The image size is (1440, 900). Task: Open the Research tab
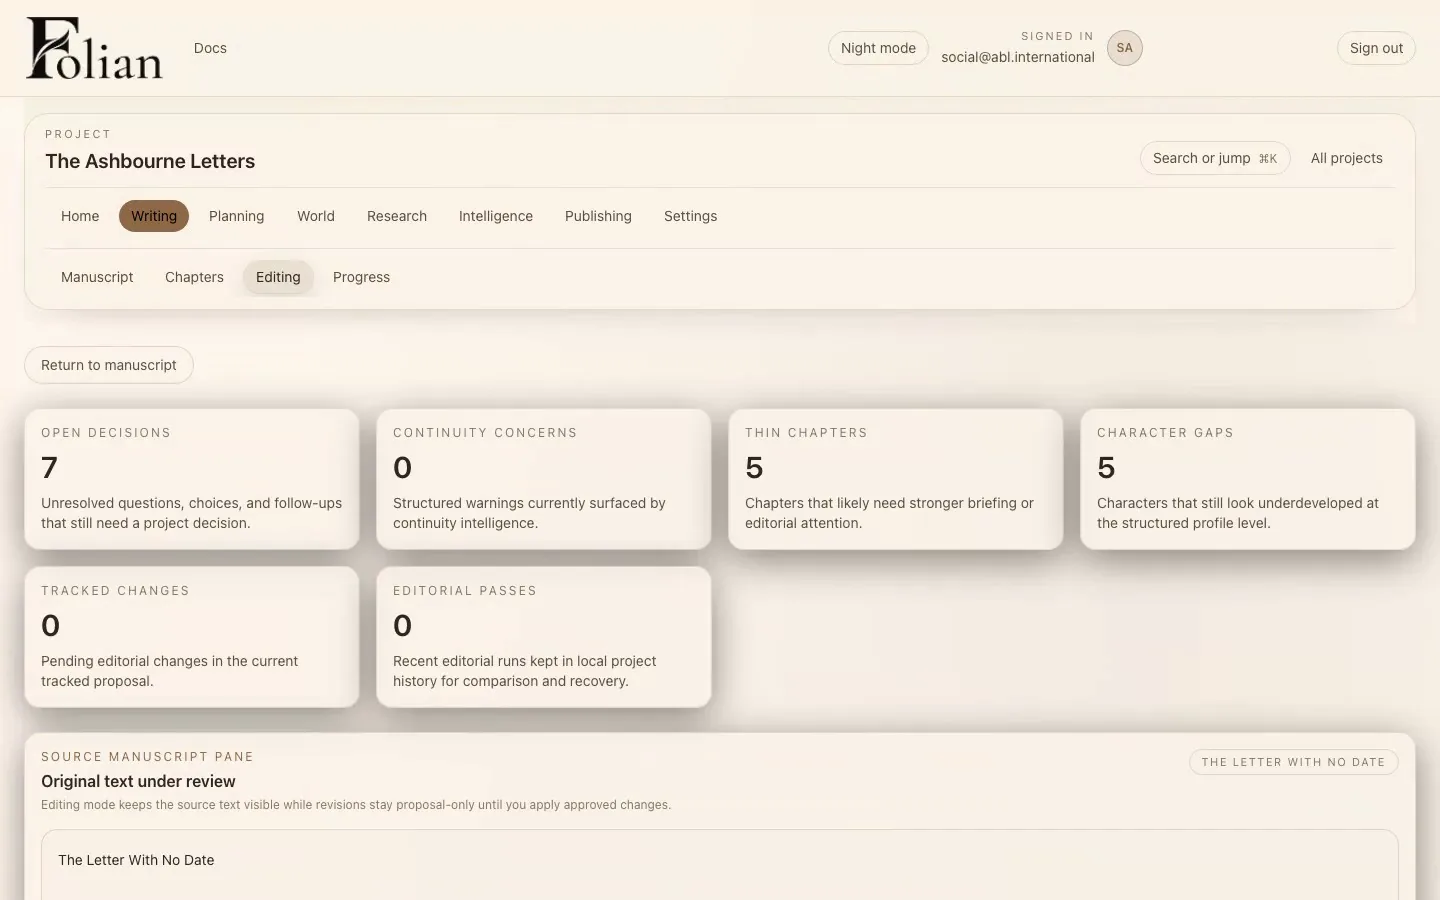point(397,216)
